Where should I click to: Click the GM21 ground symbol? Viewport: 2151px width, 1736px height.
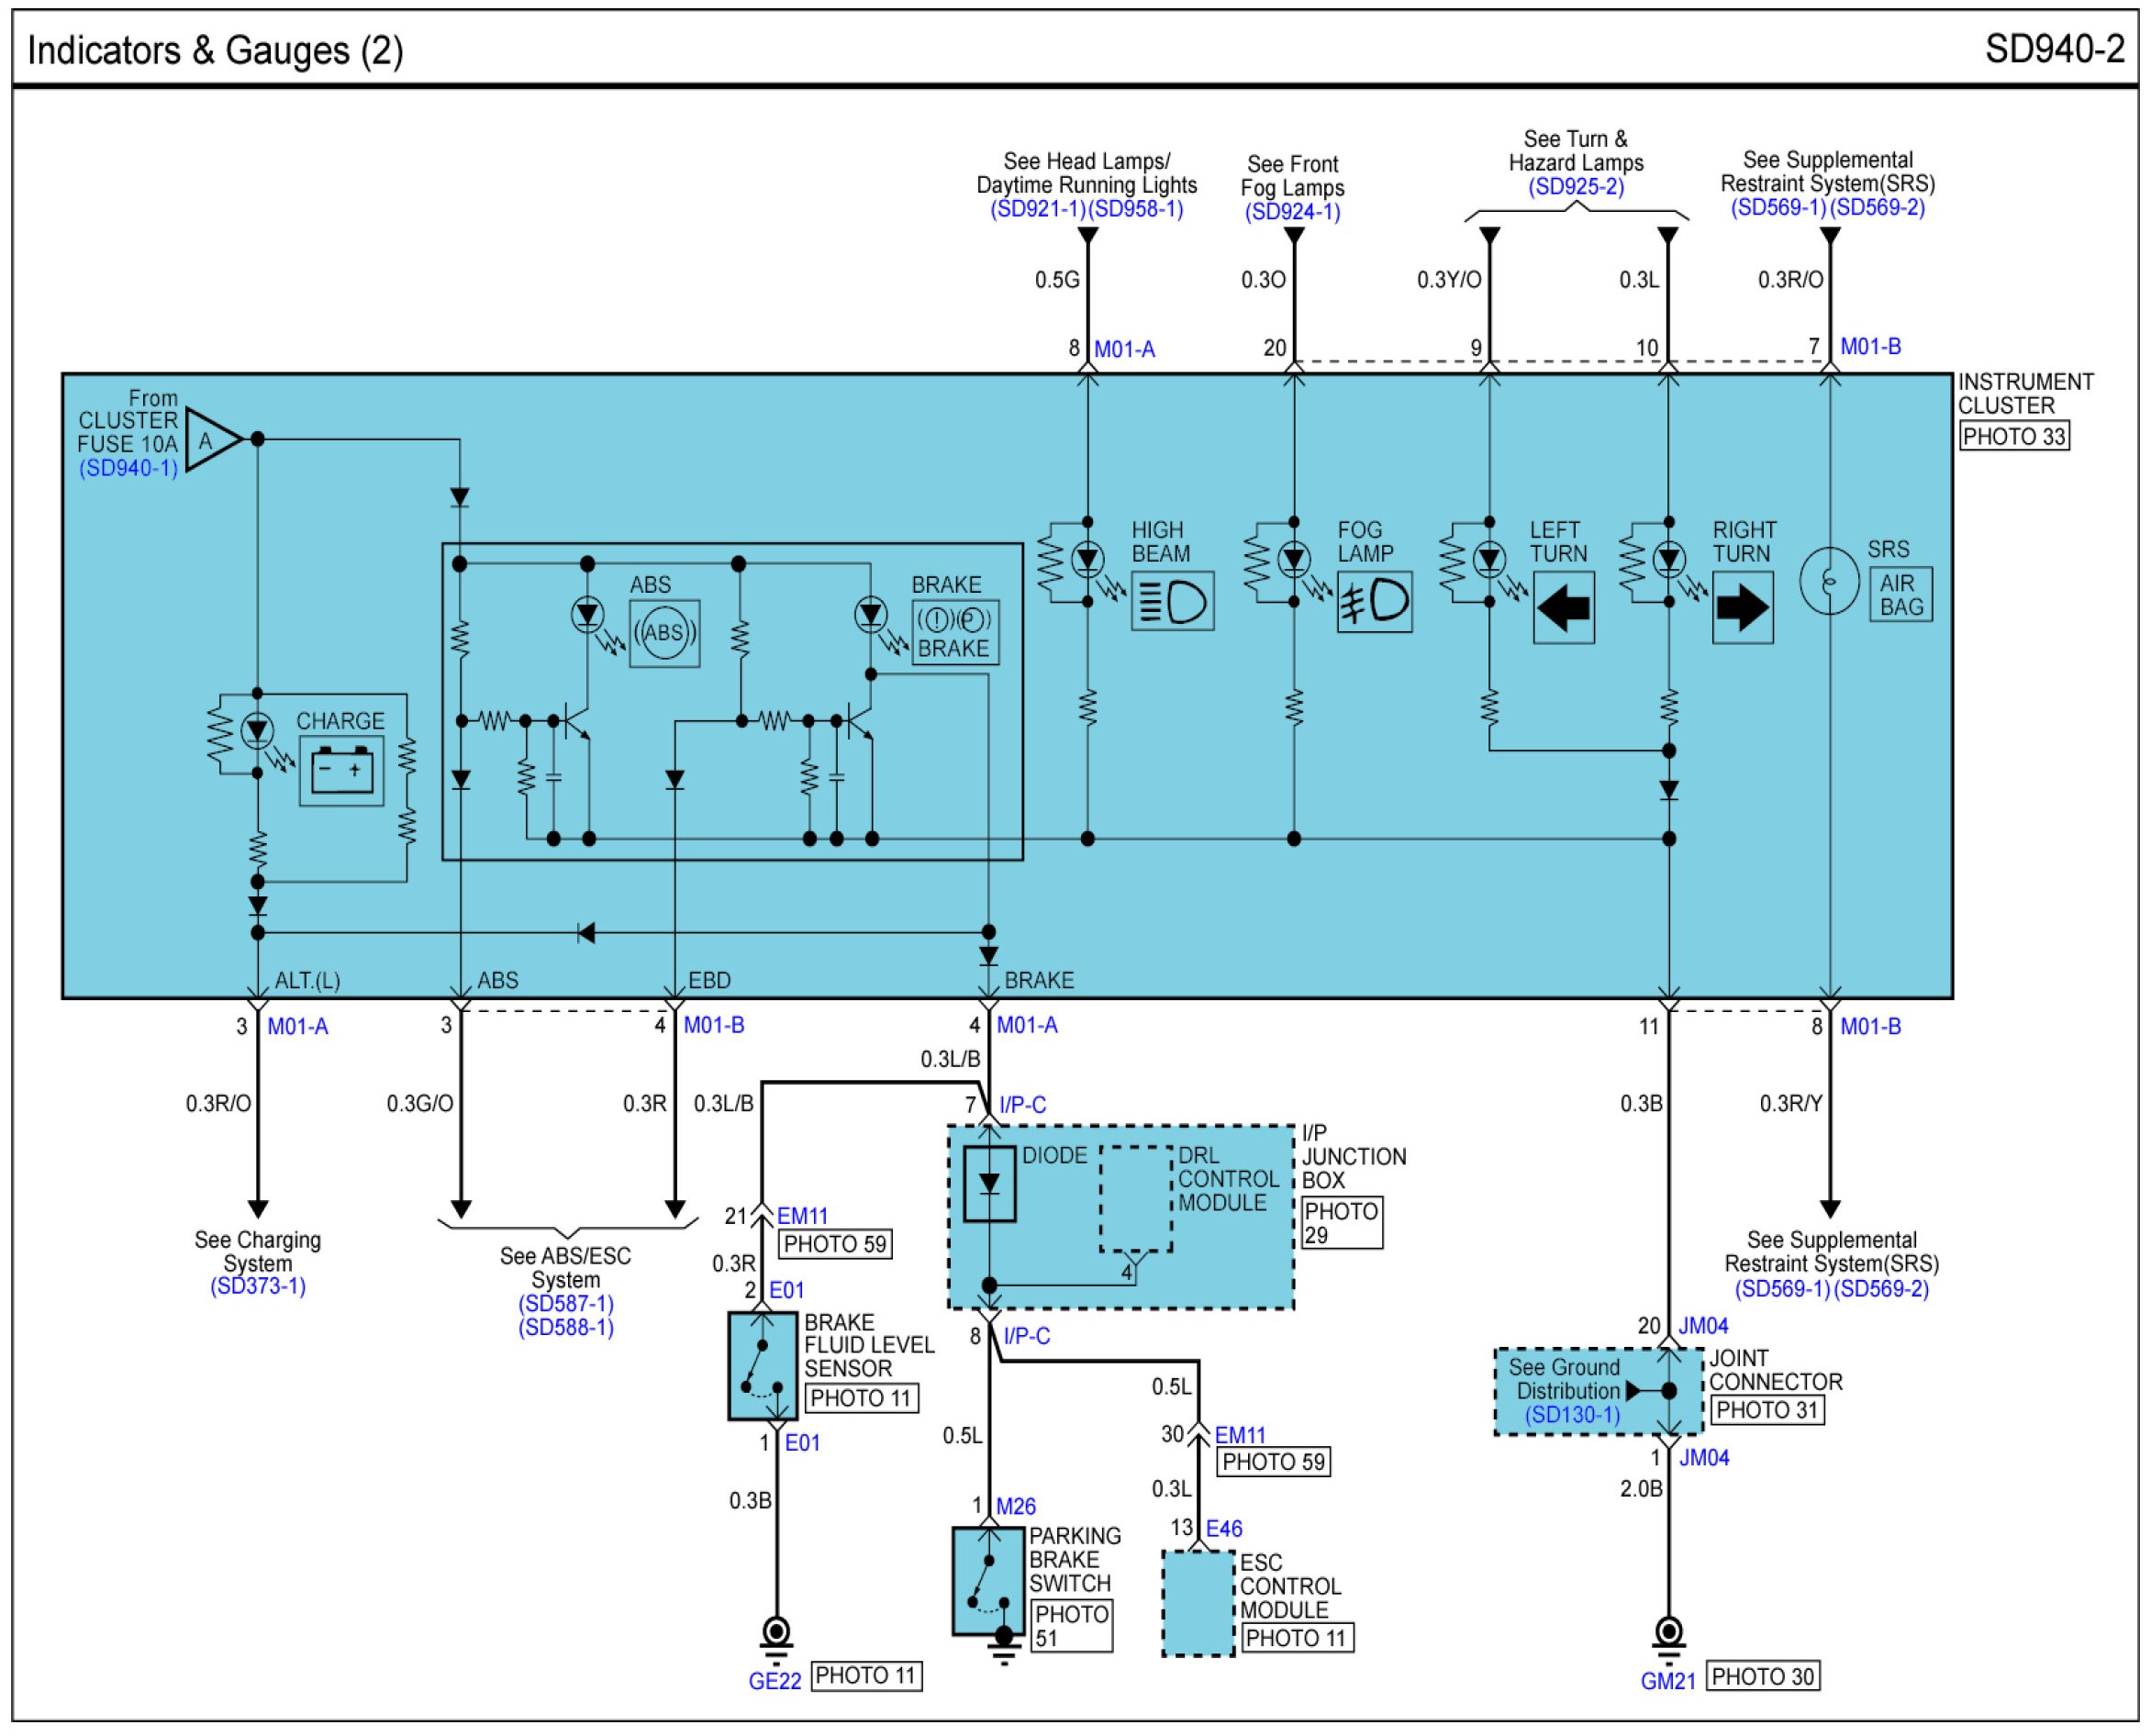click(x=1667, y=1637)
